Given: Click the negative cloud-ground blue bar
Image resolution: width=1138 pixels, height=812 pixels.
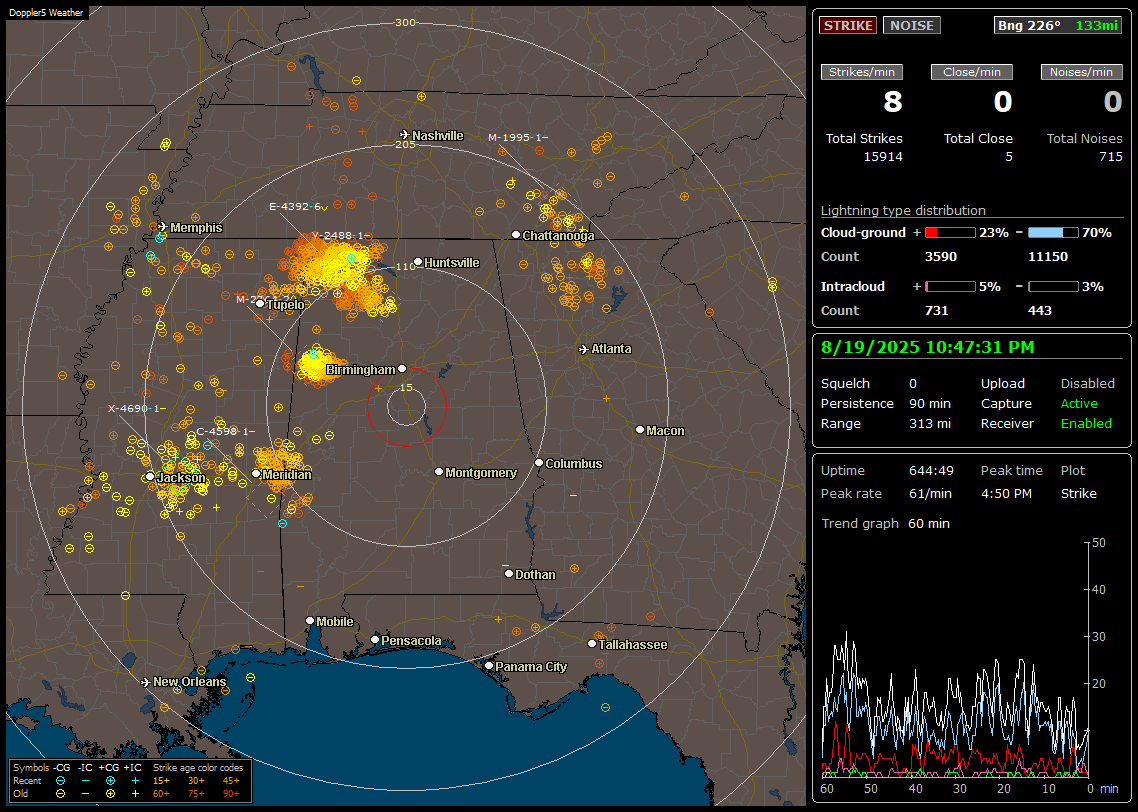Looking at the screenshot, I should [1053, 233].
